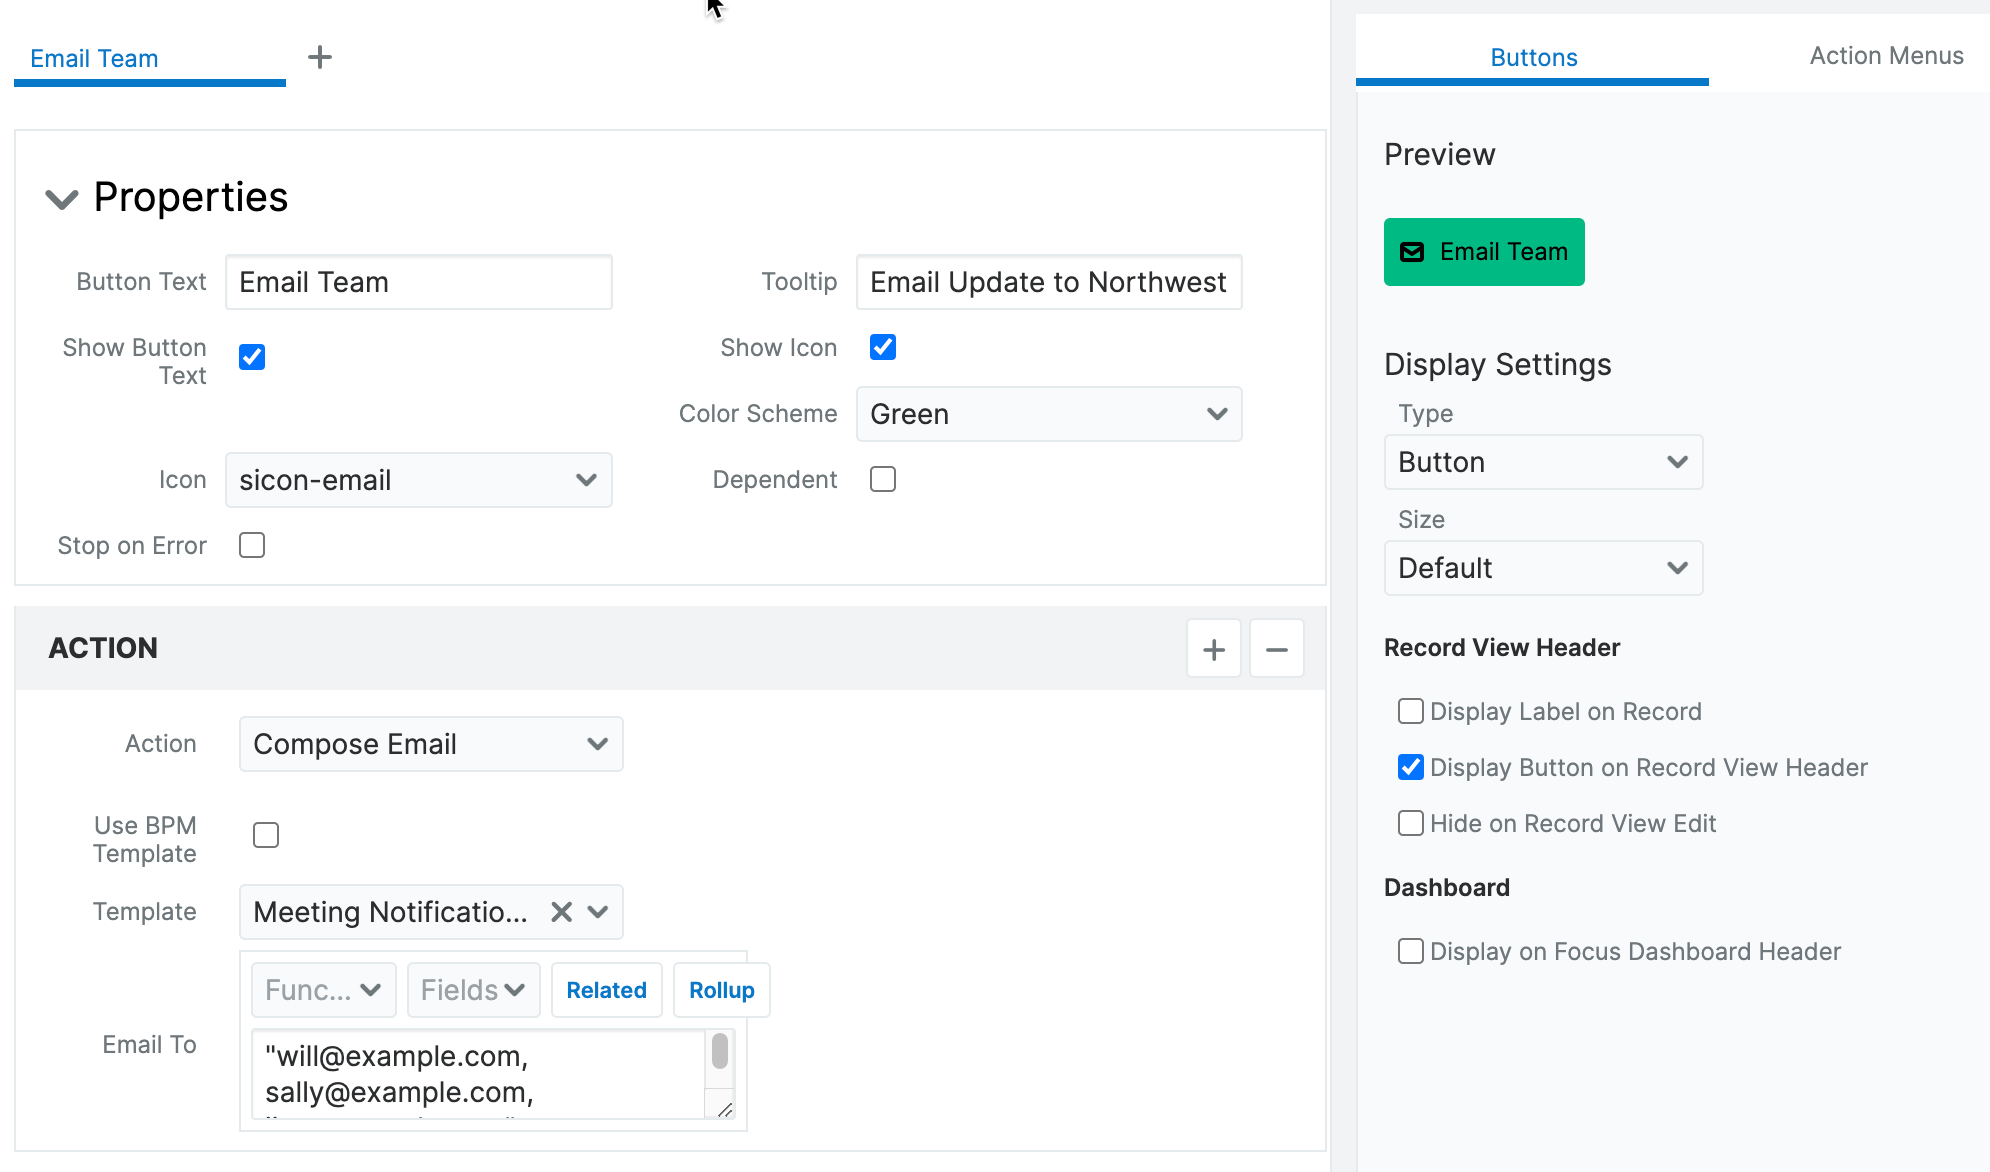Open the Color Scheme dropdown
Viewport: 1990px width, 1172px height.
tap(1048, 414)
